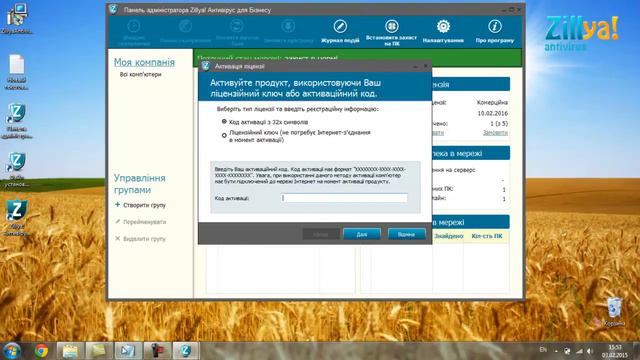The width and height of the screenshot is (640, 360).
Task: Click license expiry date 10.02.2016
Action: tap(493, 113)
